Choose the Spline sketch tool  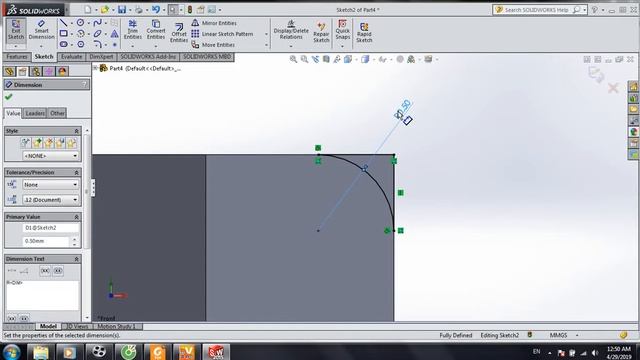[x=97, y=23]
